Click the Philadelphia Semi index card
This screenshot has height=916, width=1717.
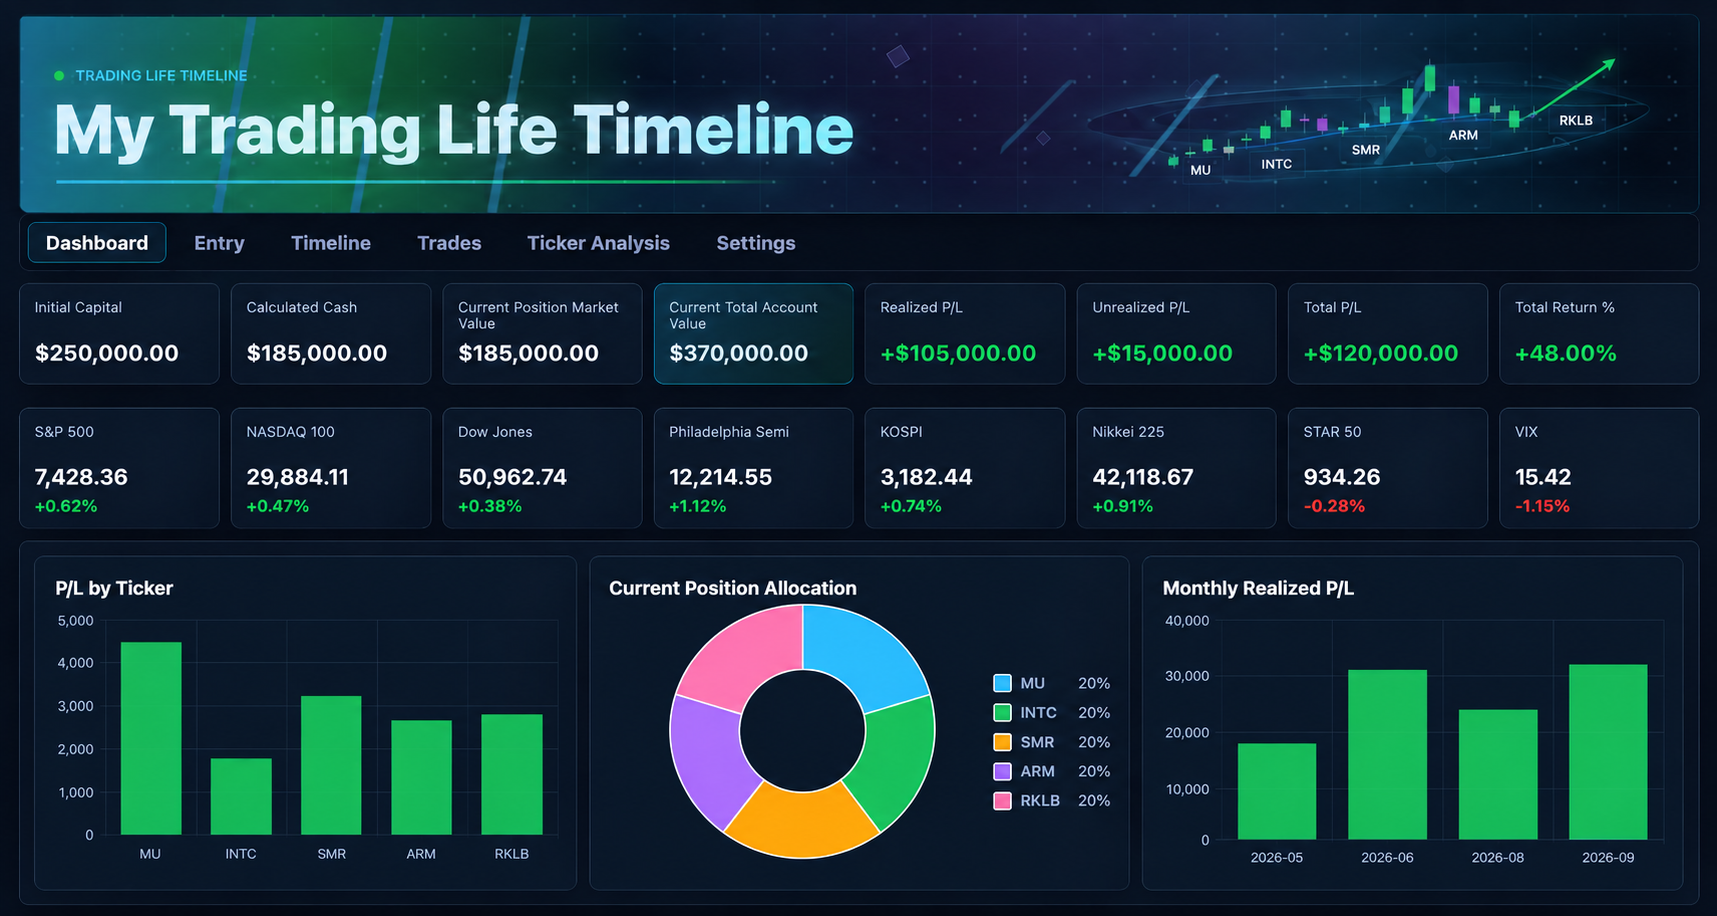754,468
